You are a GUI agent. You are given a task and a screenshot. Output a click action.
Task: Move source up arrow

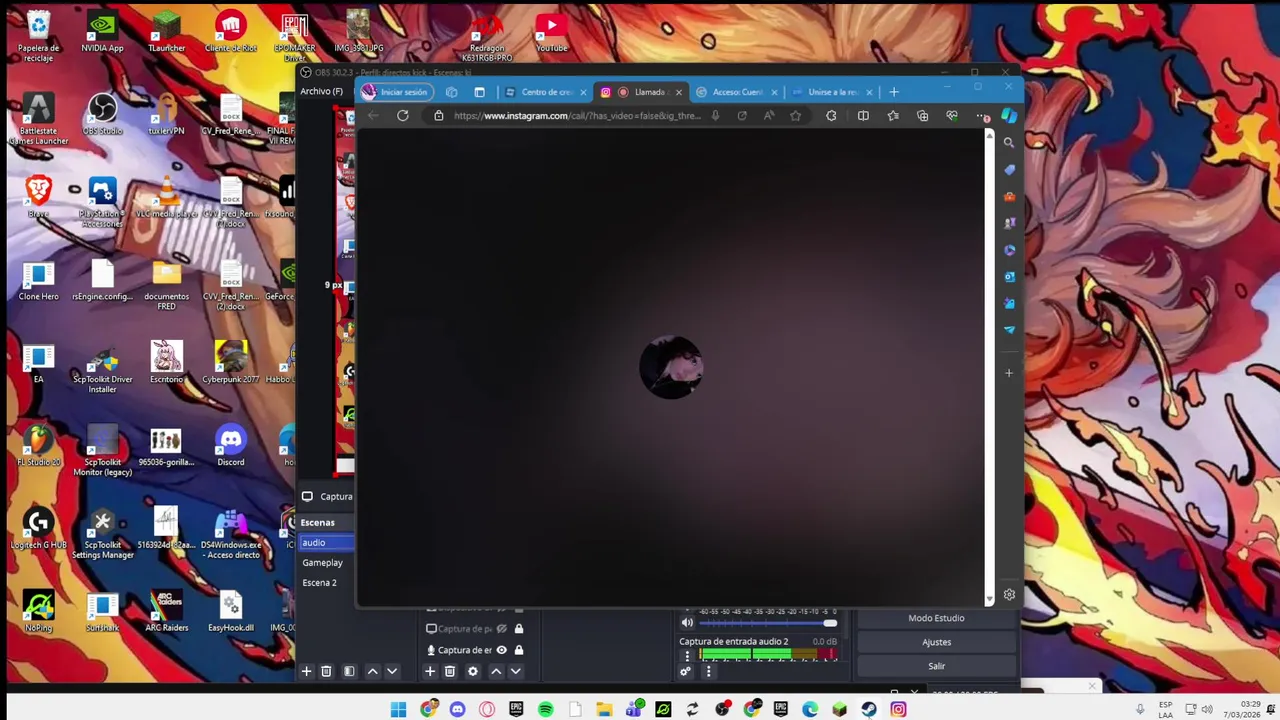coord(496,672)
